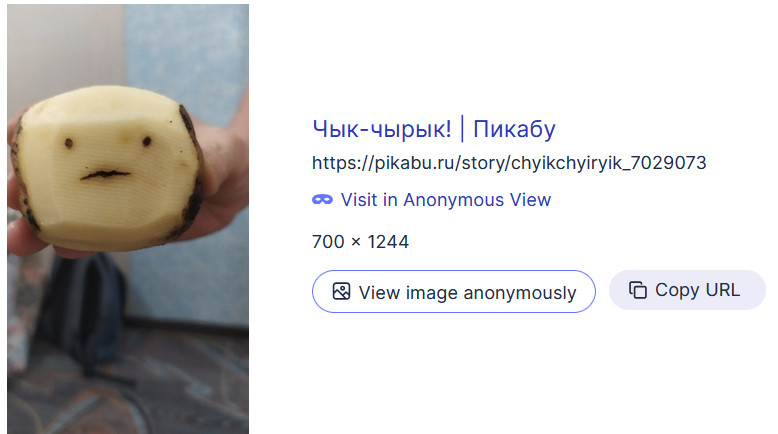778x434 pixels.
Task: Click the backpack in the photo background
Action: coord(83,312)
